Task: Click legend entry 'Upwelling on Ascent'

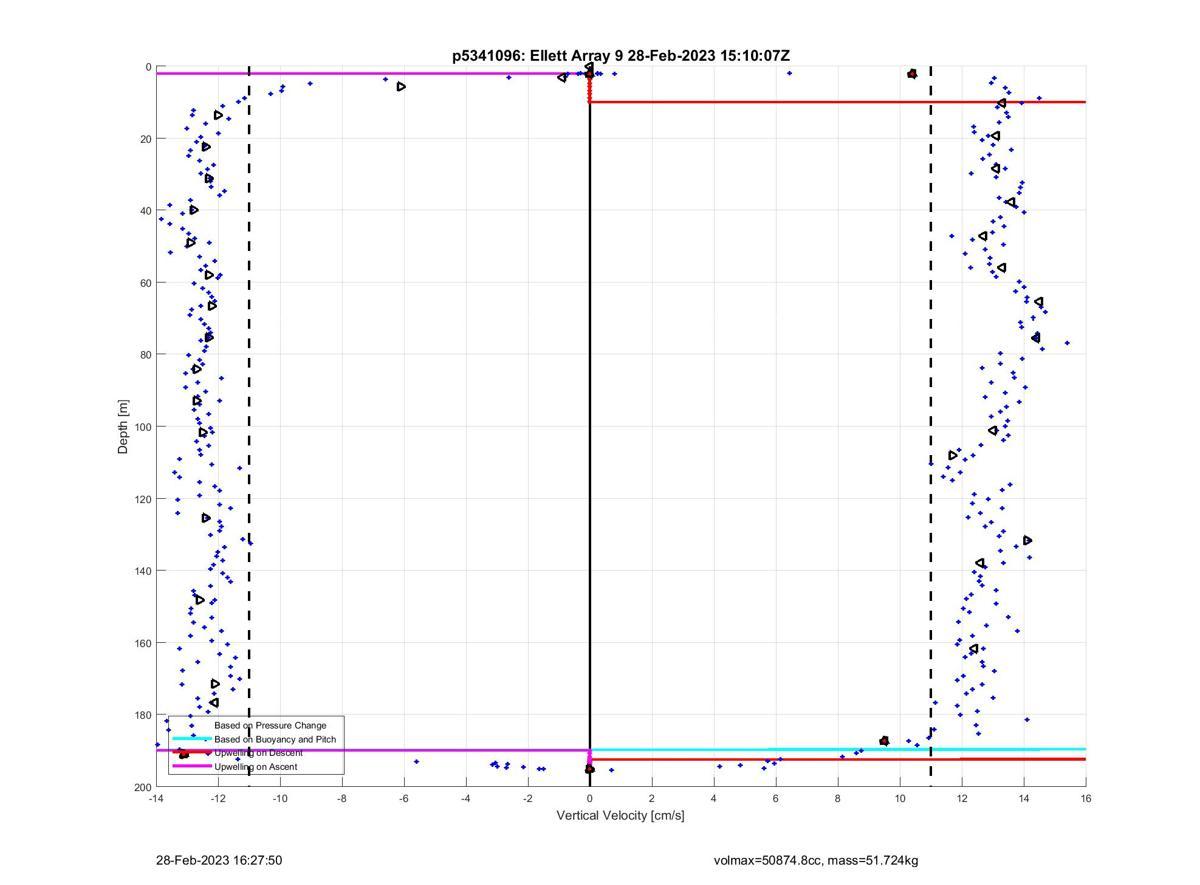Action: (x=254, y=767)
